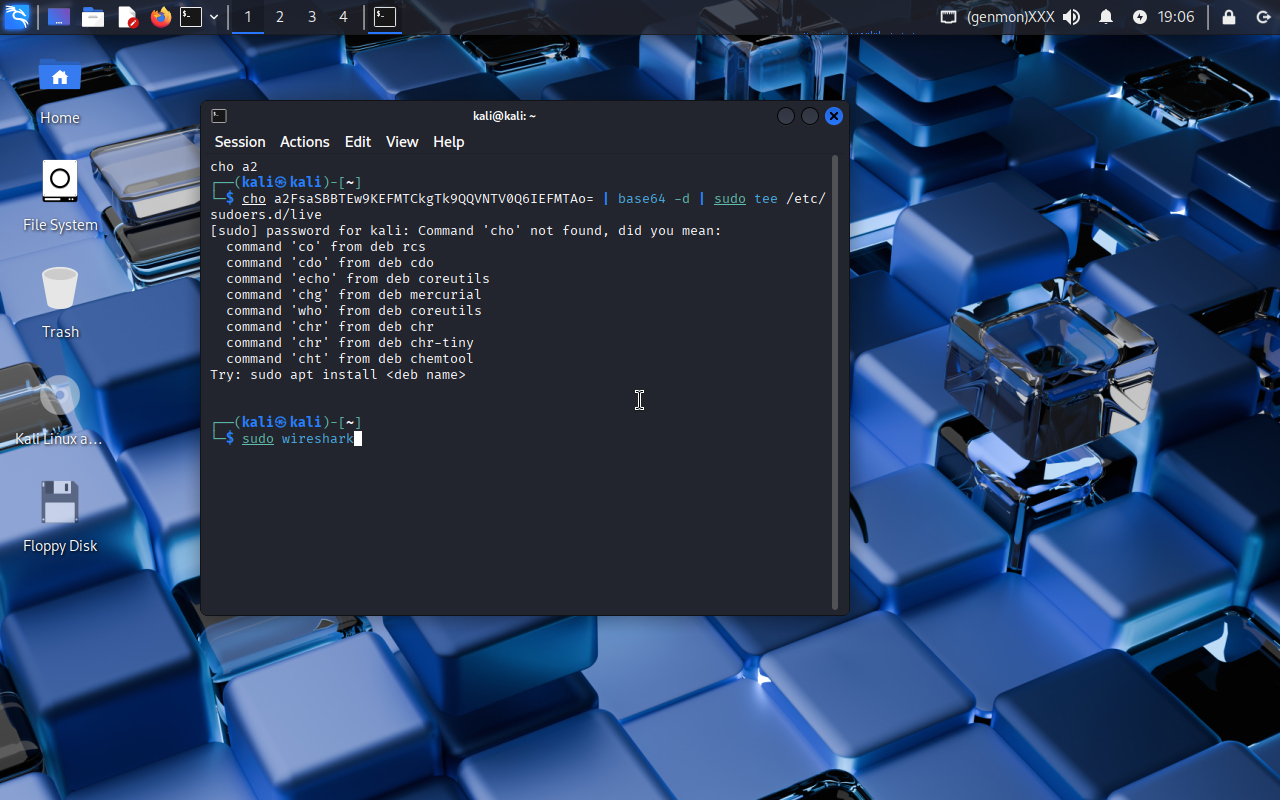Click the 'sudo wireshark' command line
The height and width of the screenshot is (800, 1280).
click(297, 438)
